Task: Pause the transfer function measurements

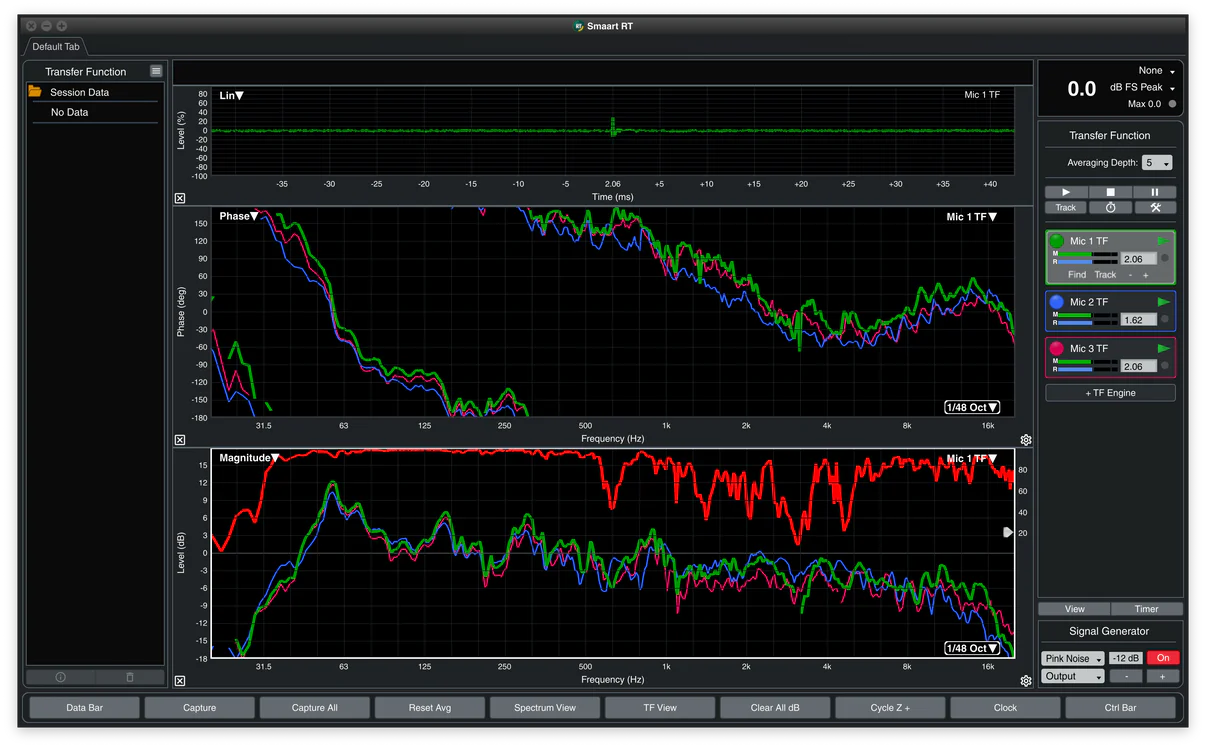Action: tap(1154, 192)
